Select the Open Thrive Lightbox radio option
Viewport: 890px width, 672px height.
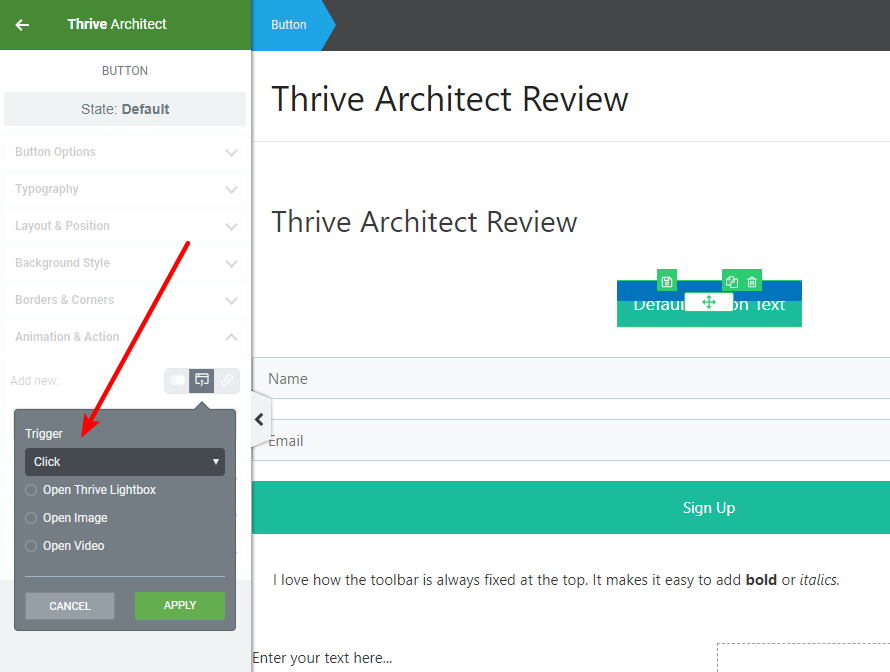pyautogui.click(x=31, y=490)
